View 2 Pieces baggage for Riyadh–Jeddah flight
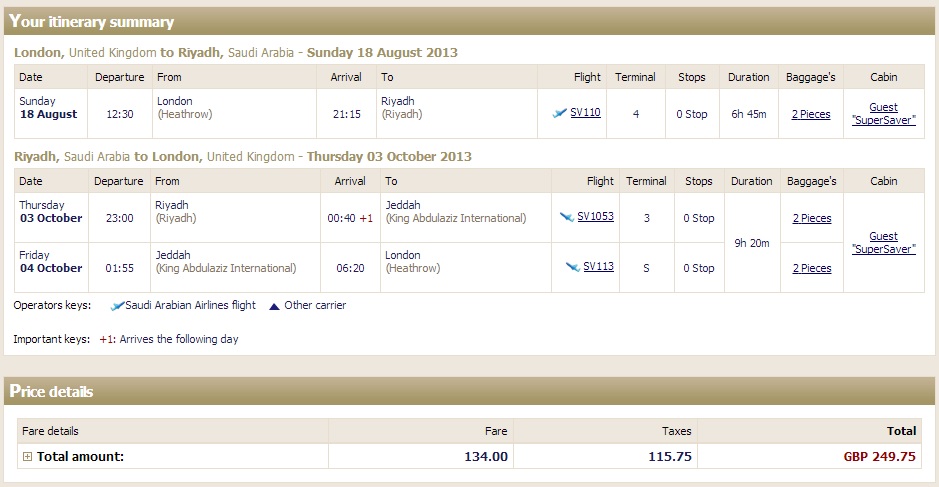The height and width of the screenshot is (487, 939). (x=811, y=218)
